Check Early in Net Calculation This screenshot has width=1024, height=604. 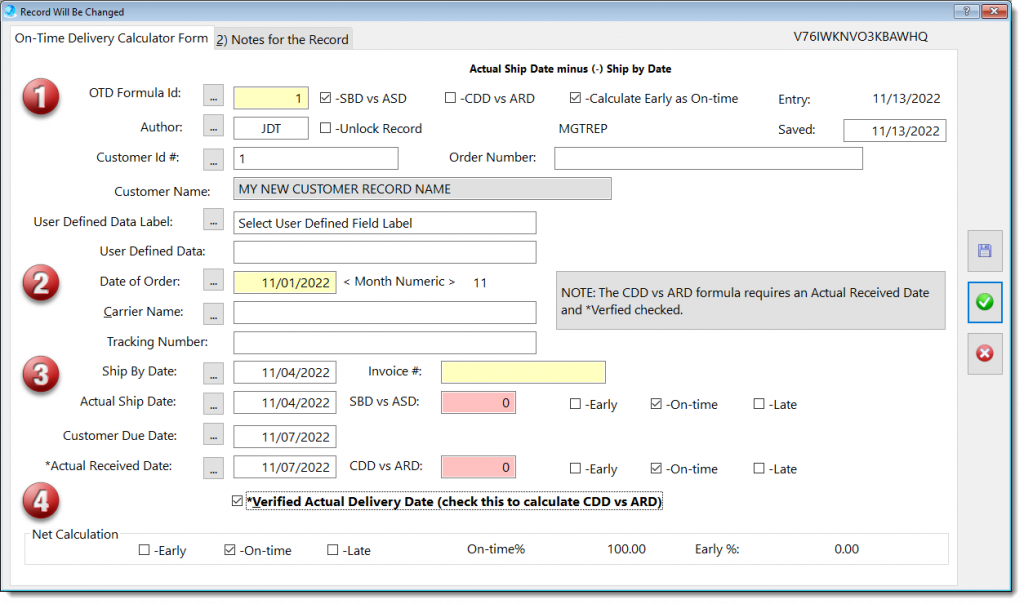coord(144,550)
